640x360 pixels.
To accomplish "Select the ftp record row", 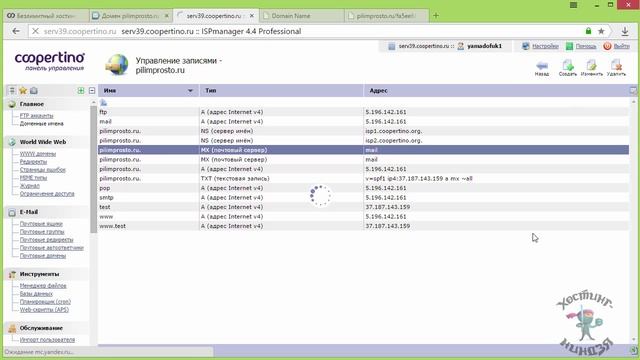I will point(363,112).
